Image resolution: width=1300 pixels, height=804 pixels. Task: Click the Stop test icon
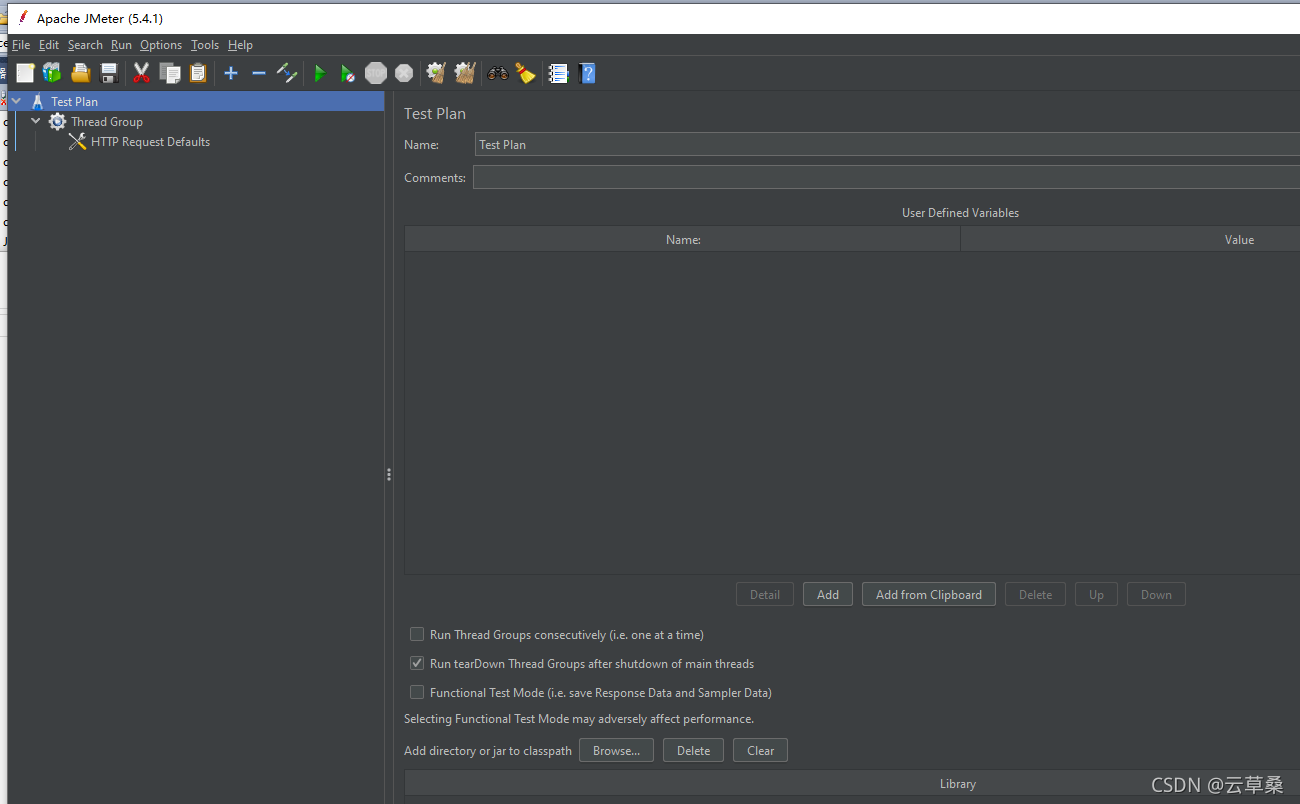point(375,73)
